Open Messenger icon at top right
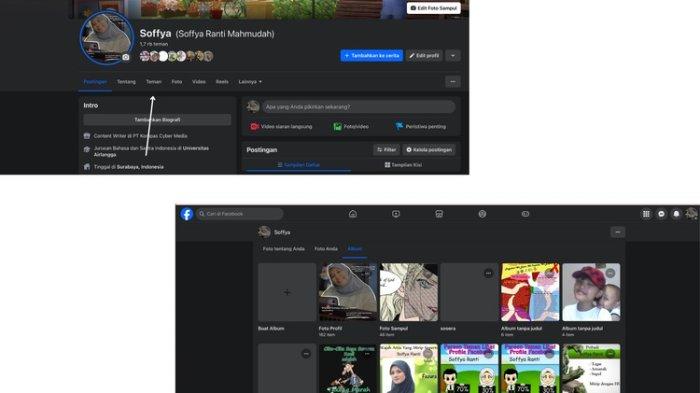This screenshot has width=700, height=393. 661,214
